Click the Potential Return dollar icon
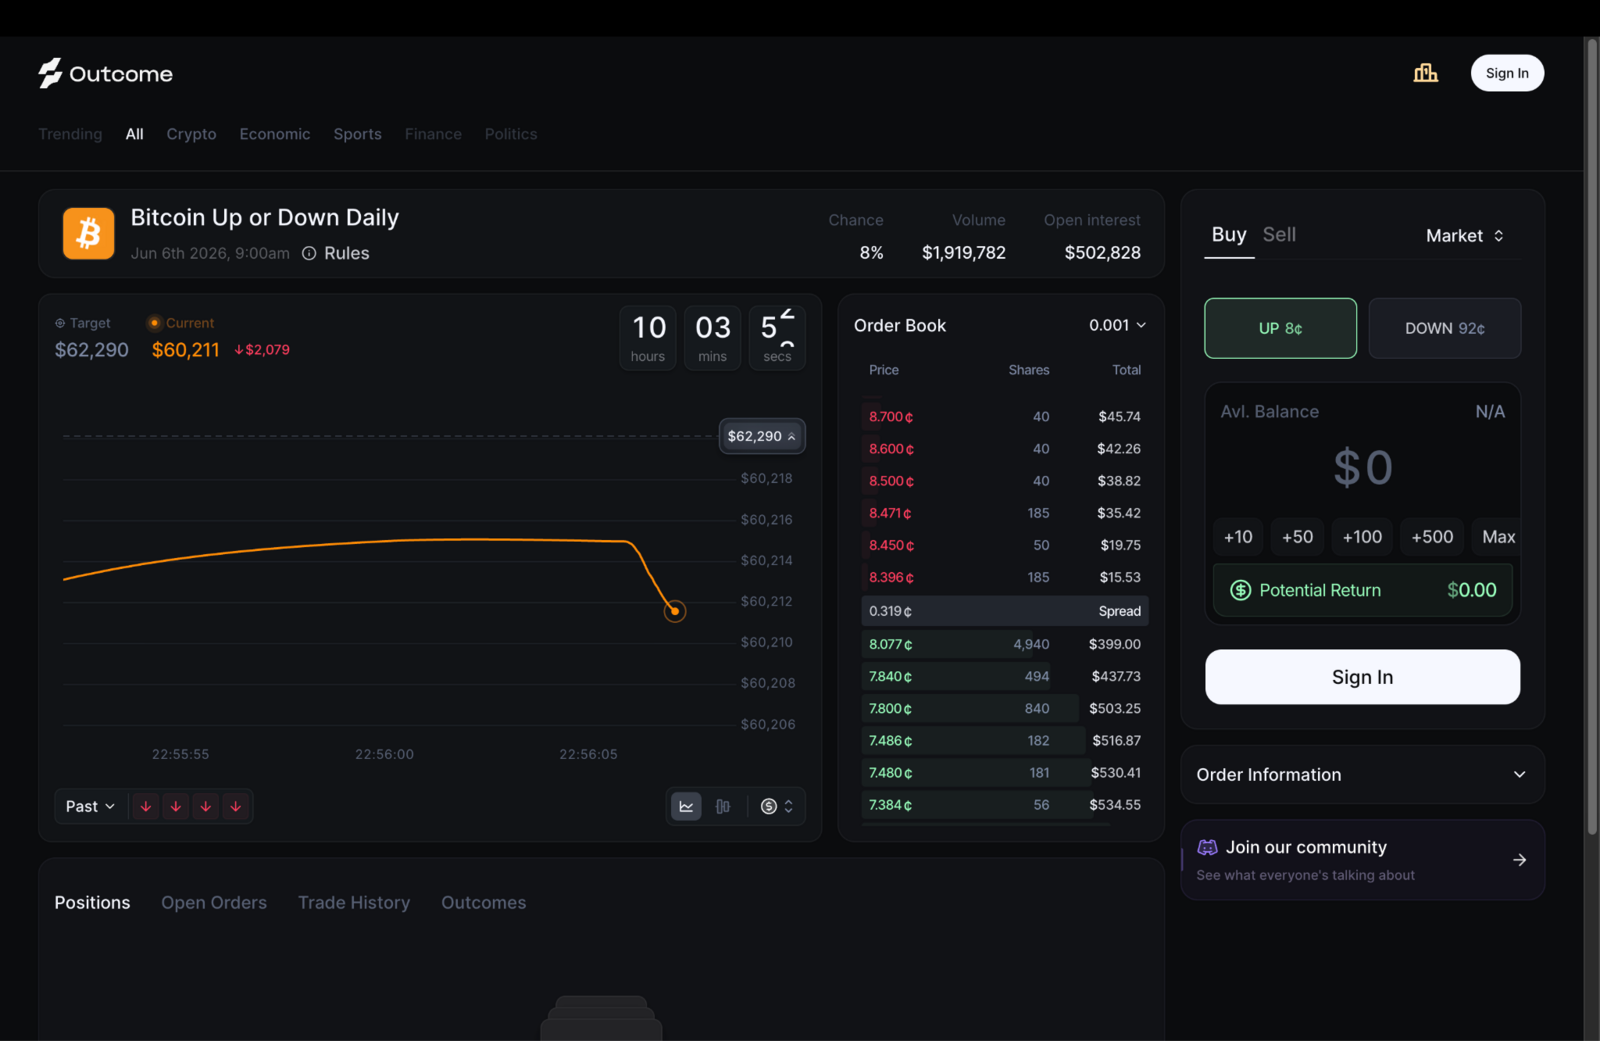The height and width of the screenshot is (1041, 1600). 1240,590
